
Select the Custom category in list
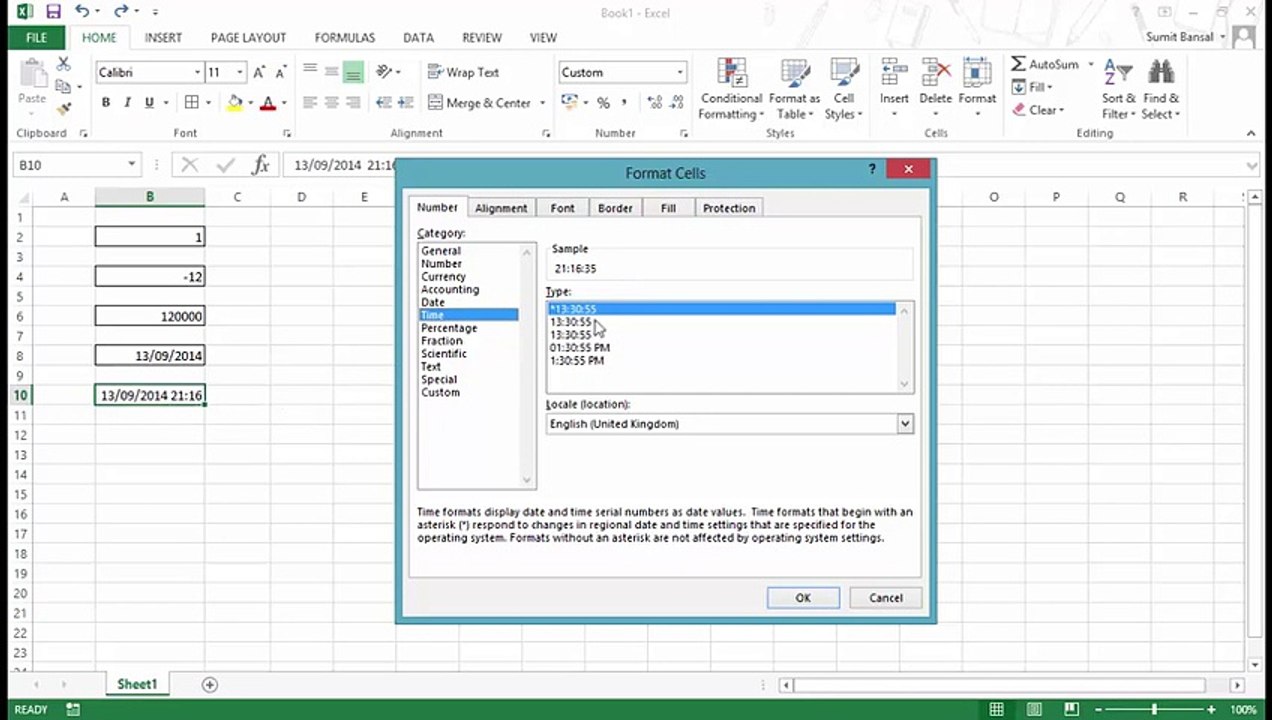pyautogui.click(x=441, y=392)
